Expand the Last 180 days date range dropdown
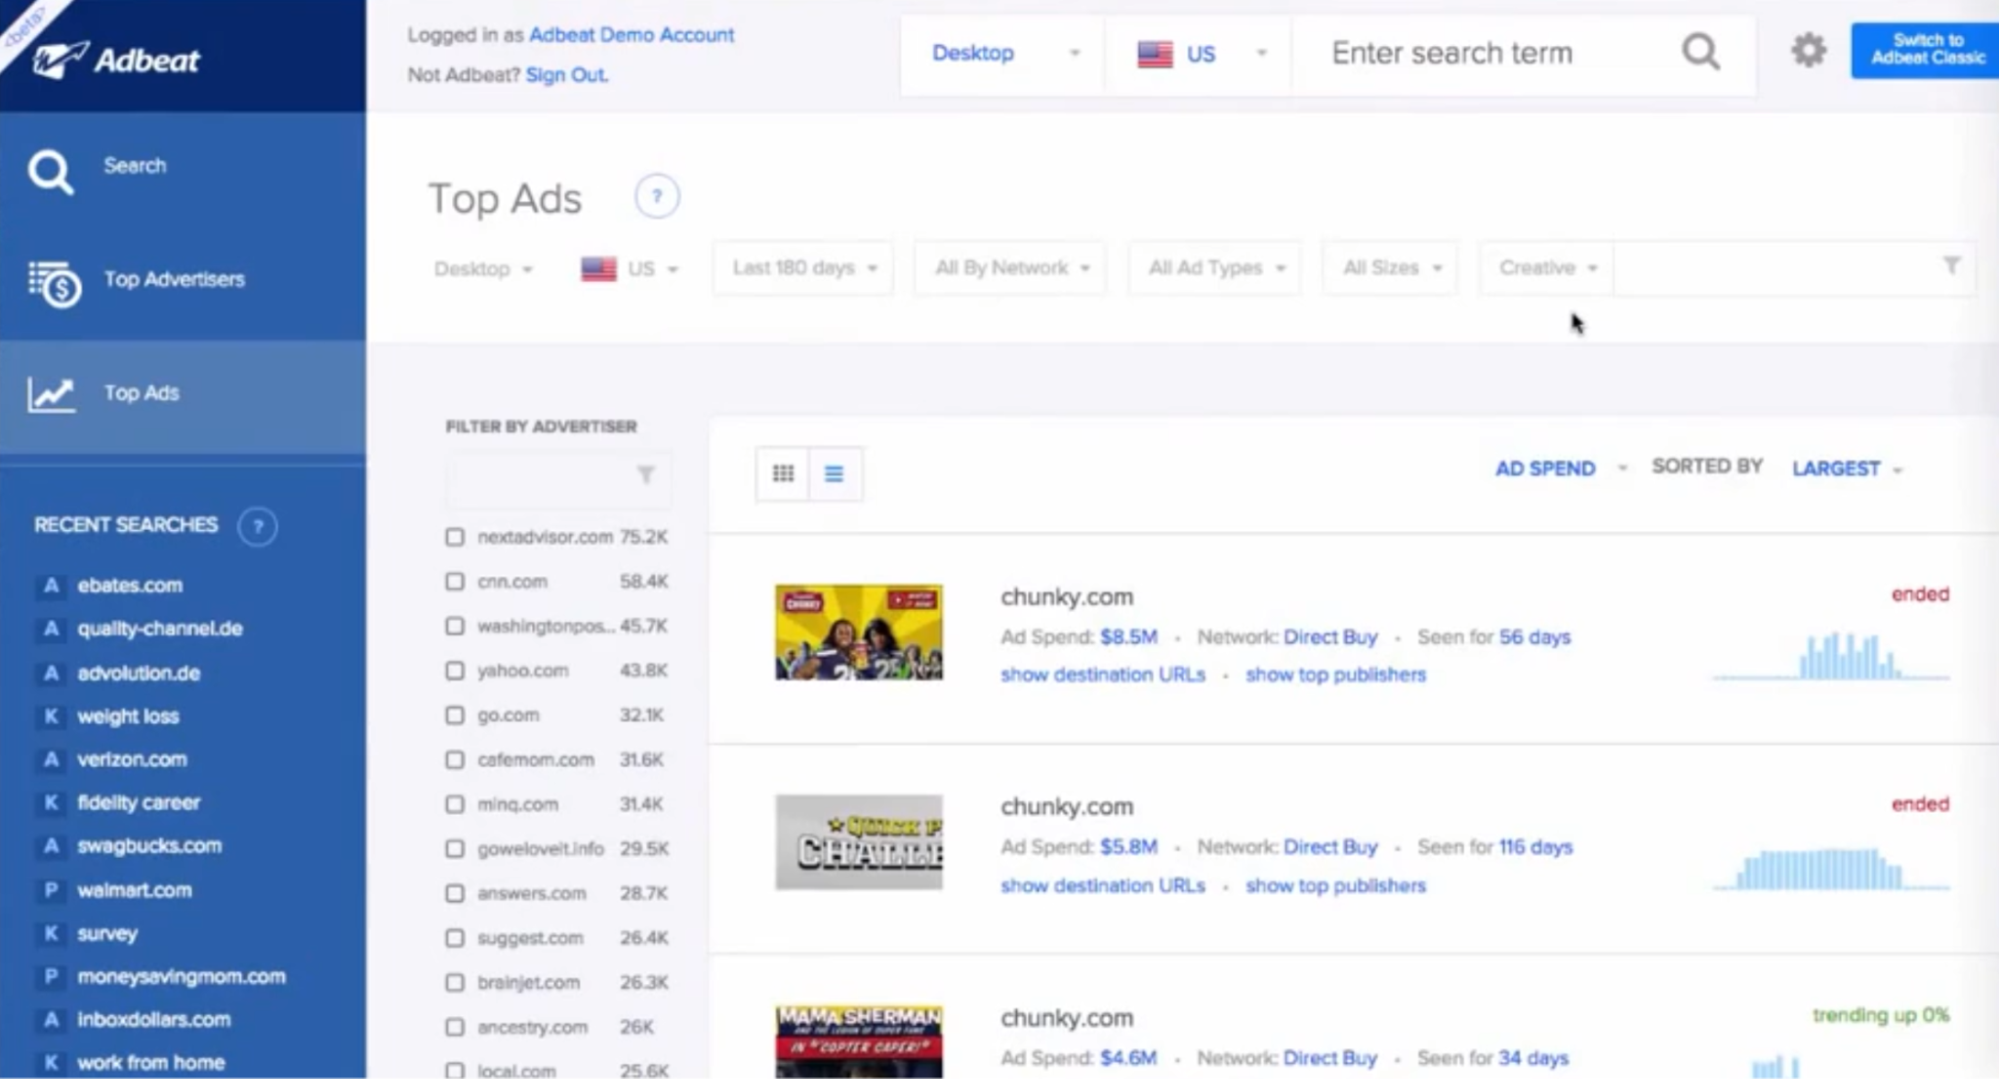The image size is (1999, 1079). click(803, 268)
